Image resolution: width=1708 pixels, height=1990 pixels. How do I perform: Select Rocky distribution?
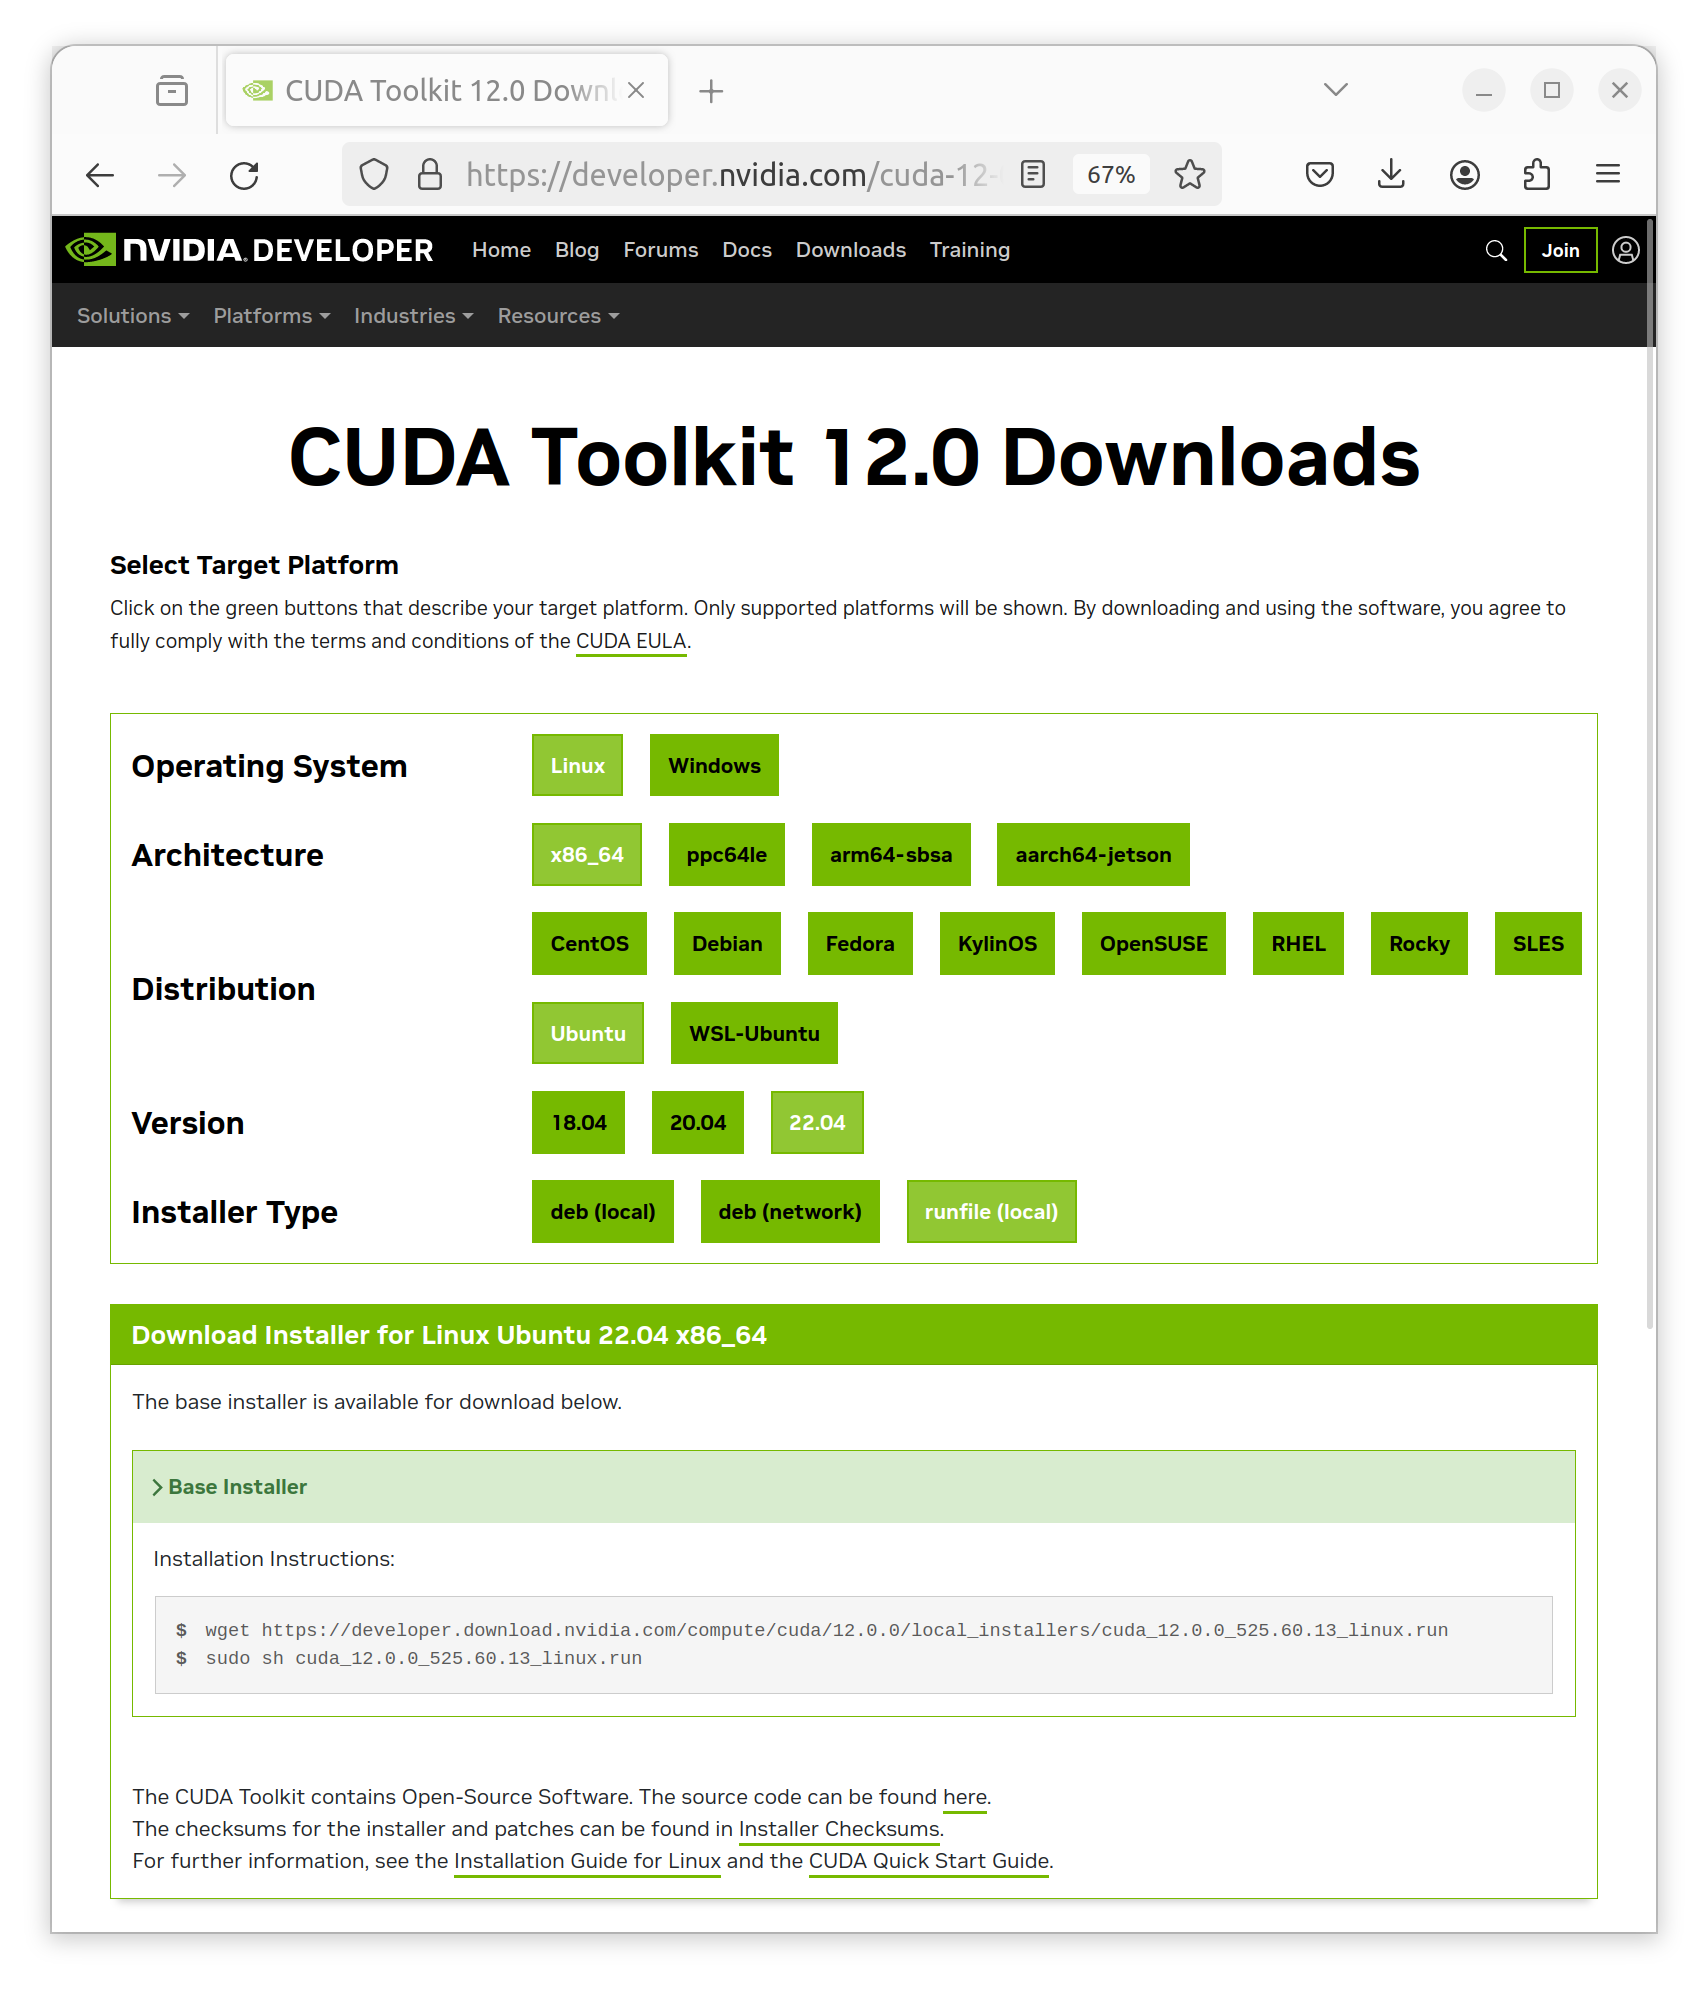[1419, 944]
